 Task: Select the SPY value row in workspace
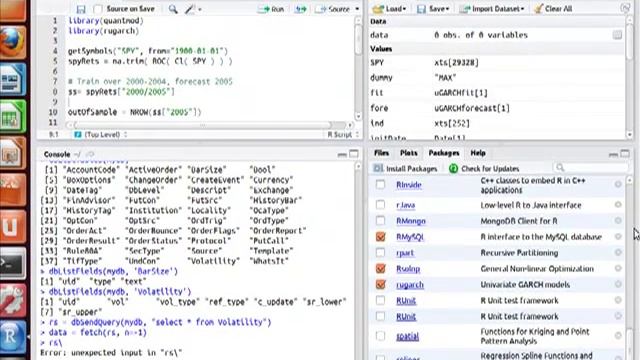coord(496,62)
